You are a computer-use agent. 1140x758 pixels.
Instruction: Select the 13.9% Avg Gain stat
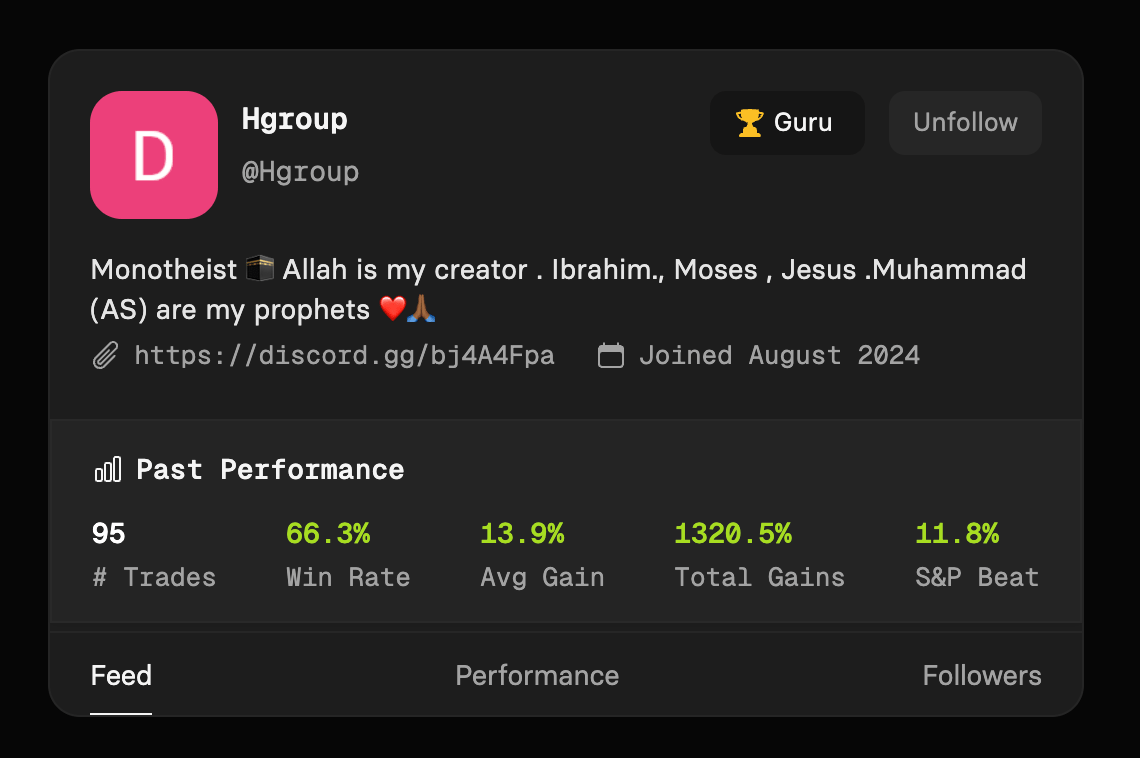tap(522, 534)
